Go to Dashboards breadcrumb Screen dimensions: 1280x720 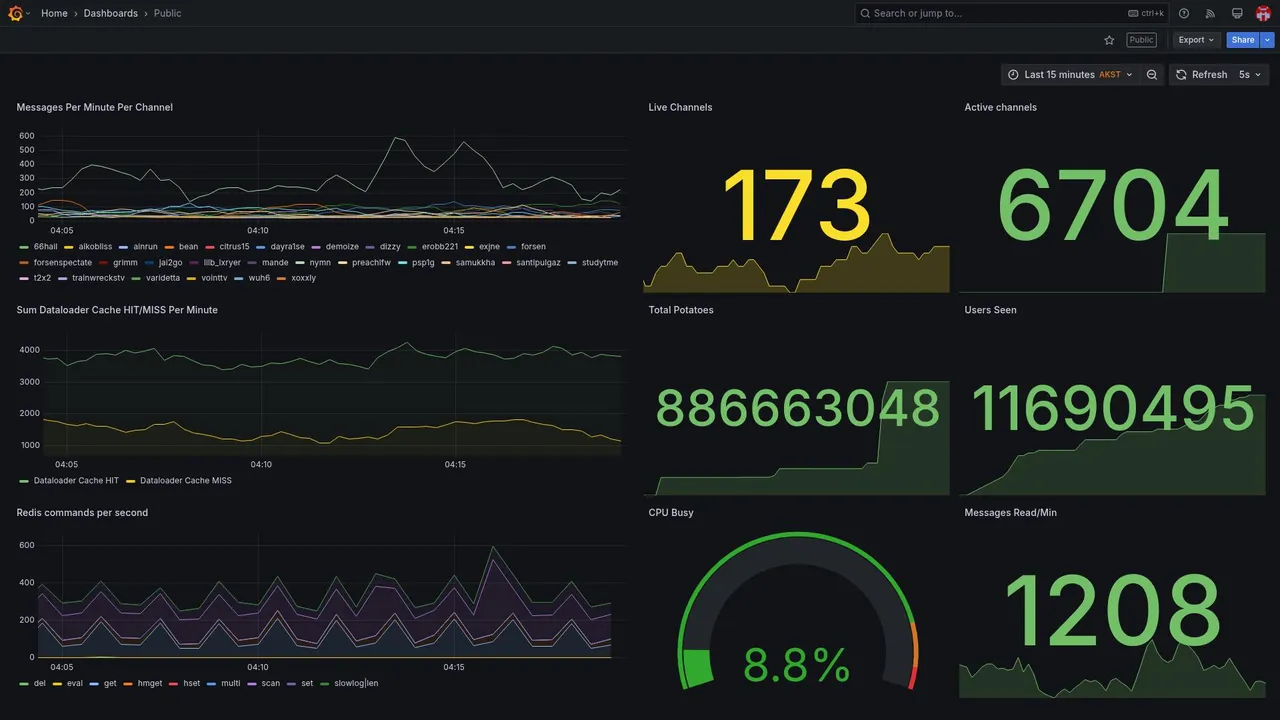111,13
